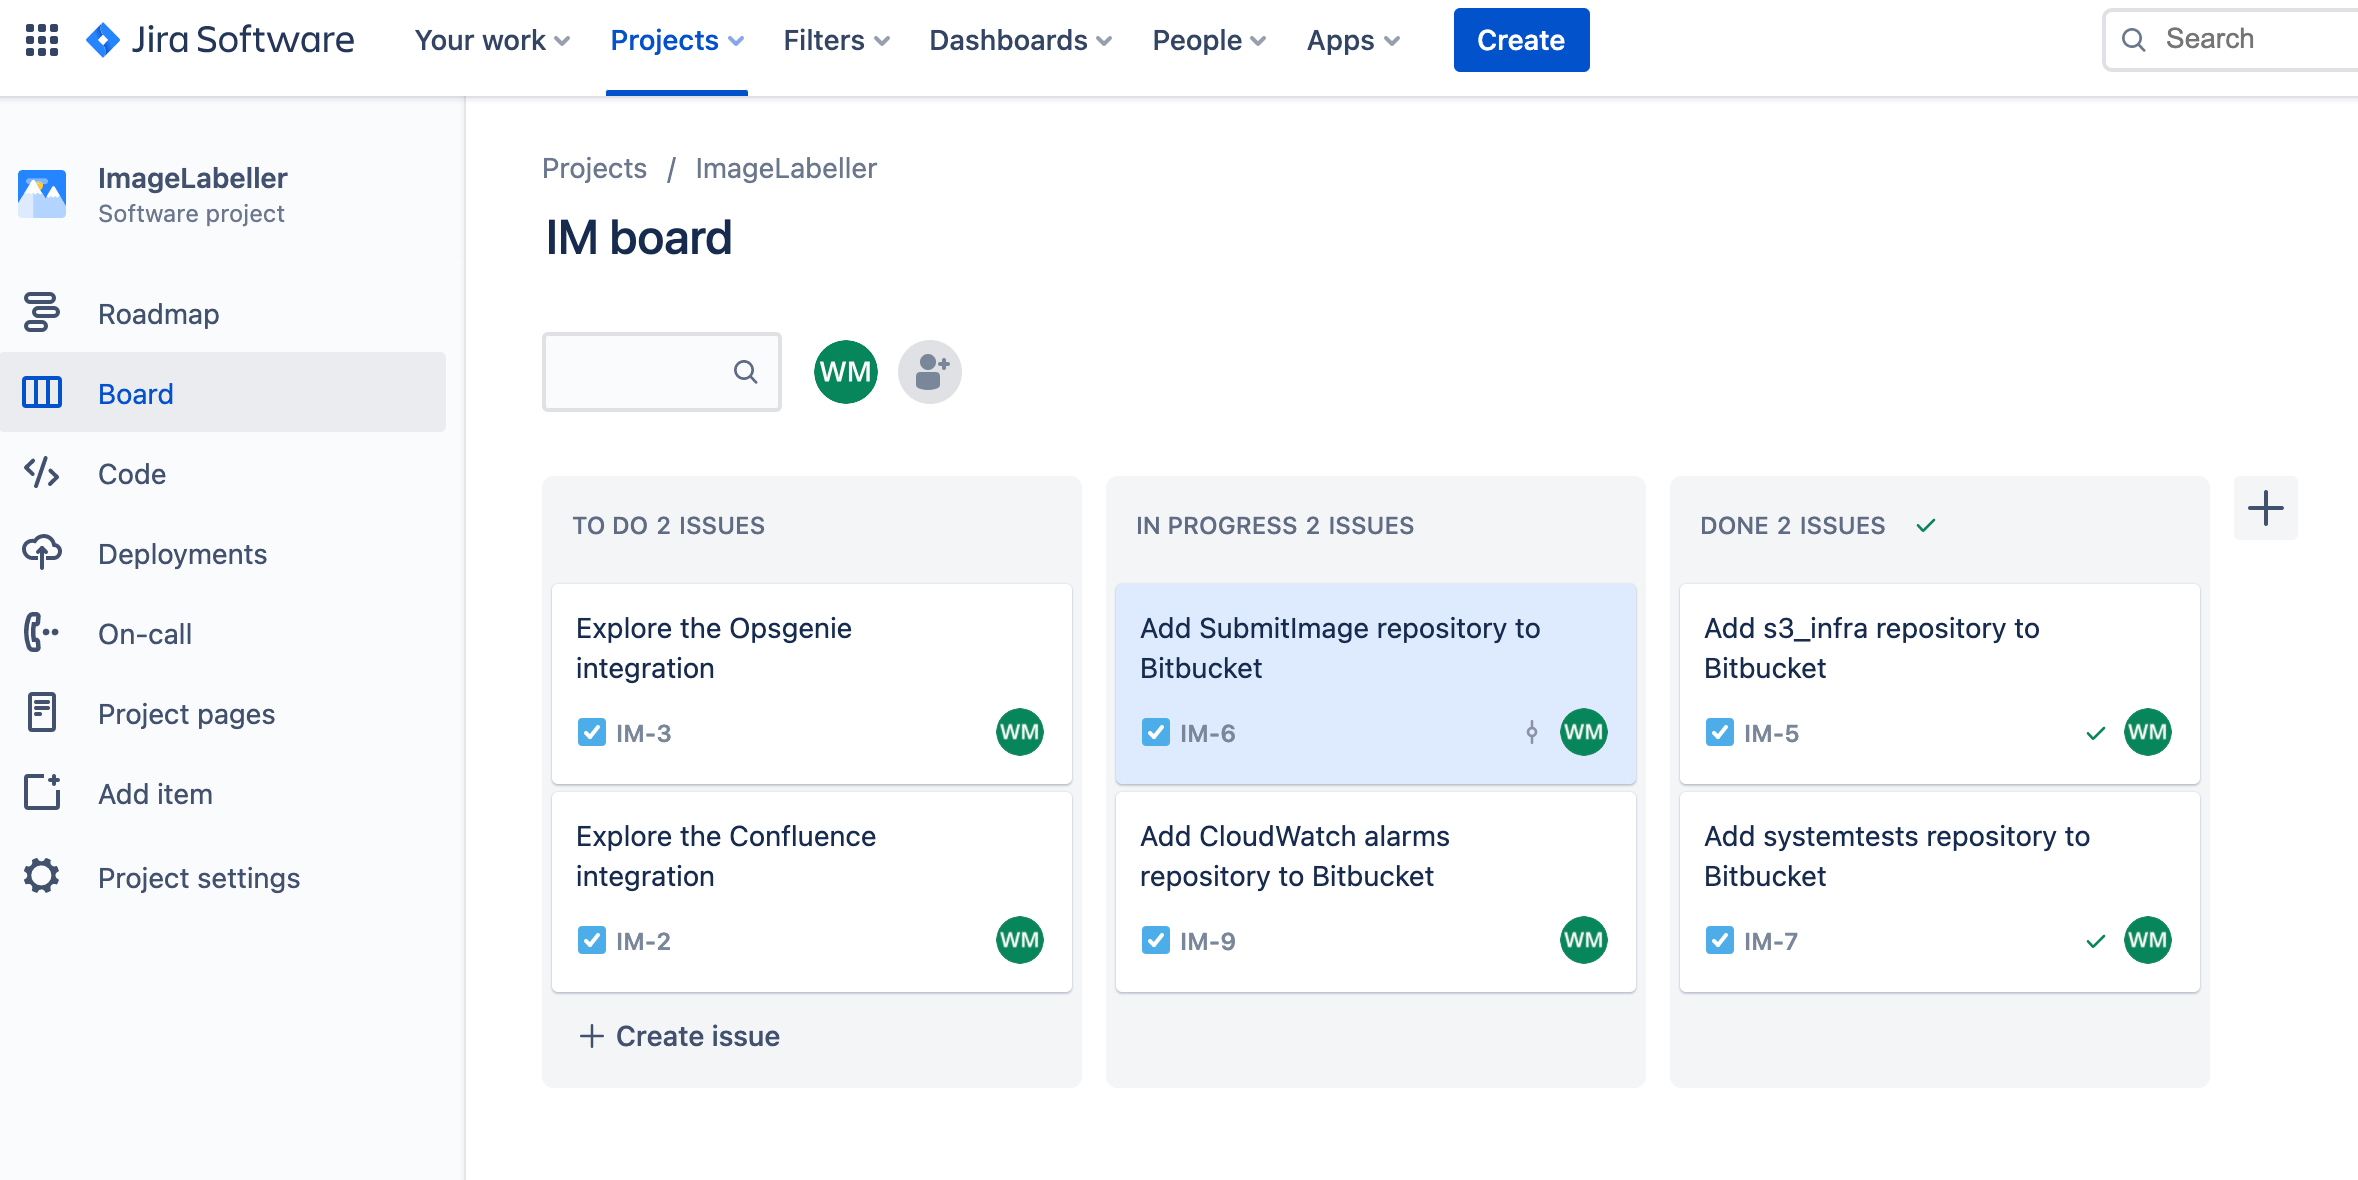Expand the Projects dropdown menu

coord(677,41)
